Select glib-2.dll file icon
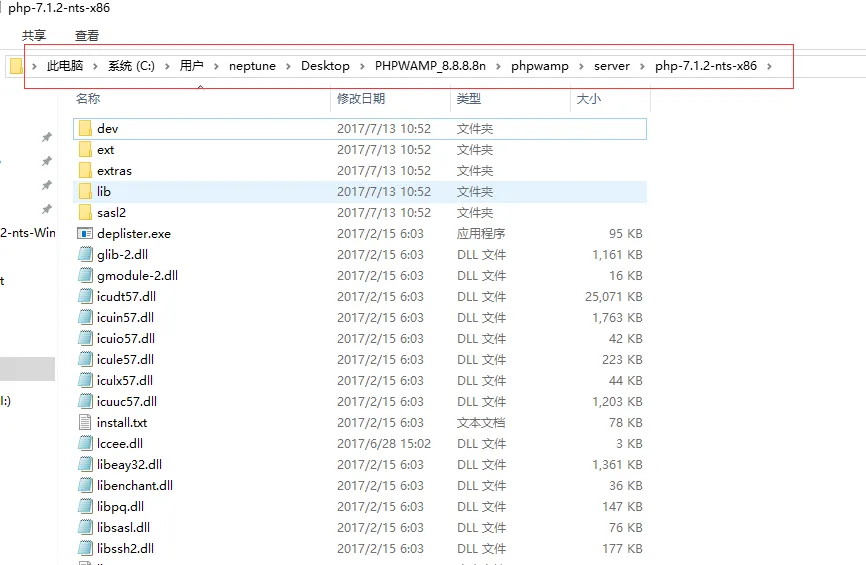Screen dimensions: 866x565 pos(85,255)
